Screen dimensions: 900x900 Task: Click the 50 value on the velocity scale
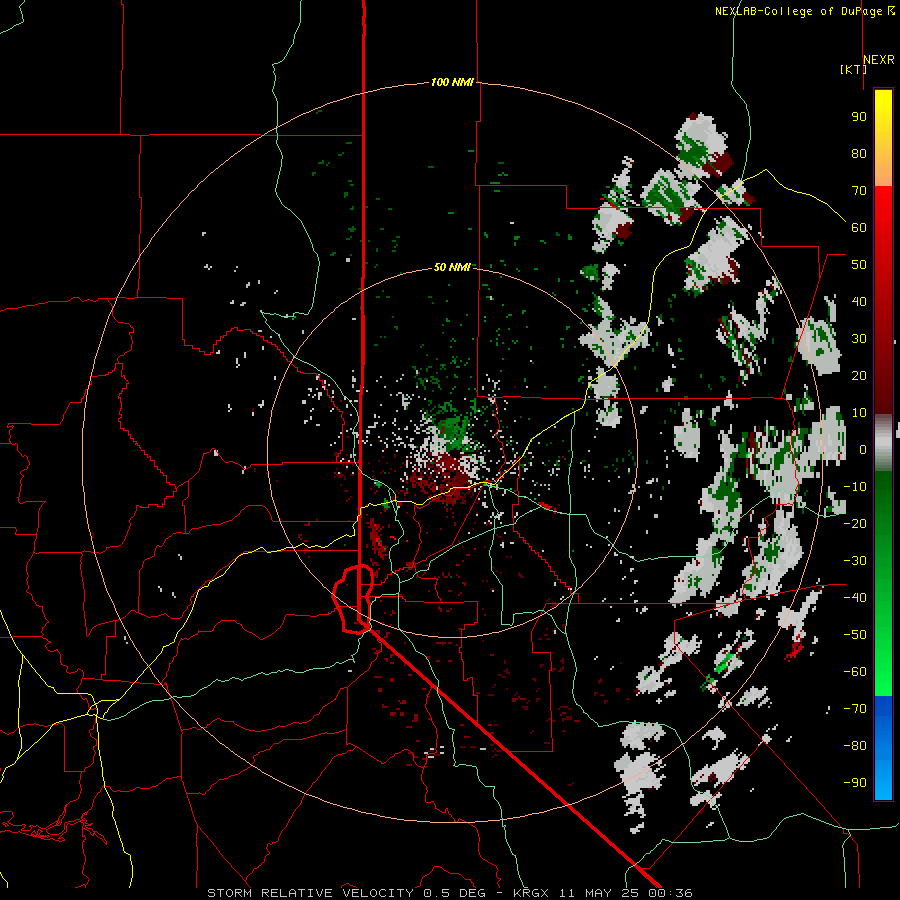tap(859, 265)
